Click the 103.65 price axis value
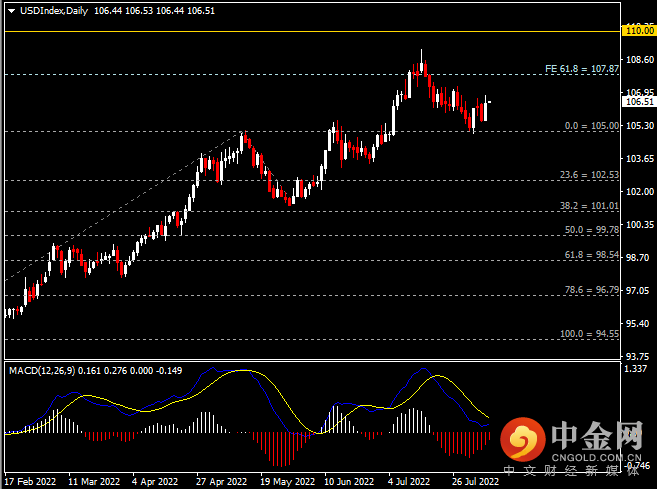Viewport: 657px width, 489px height. pos(640,158)
